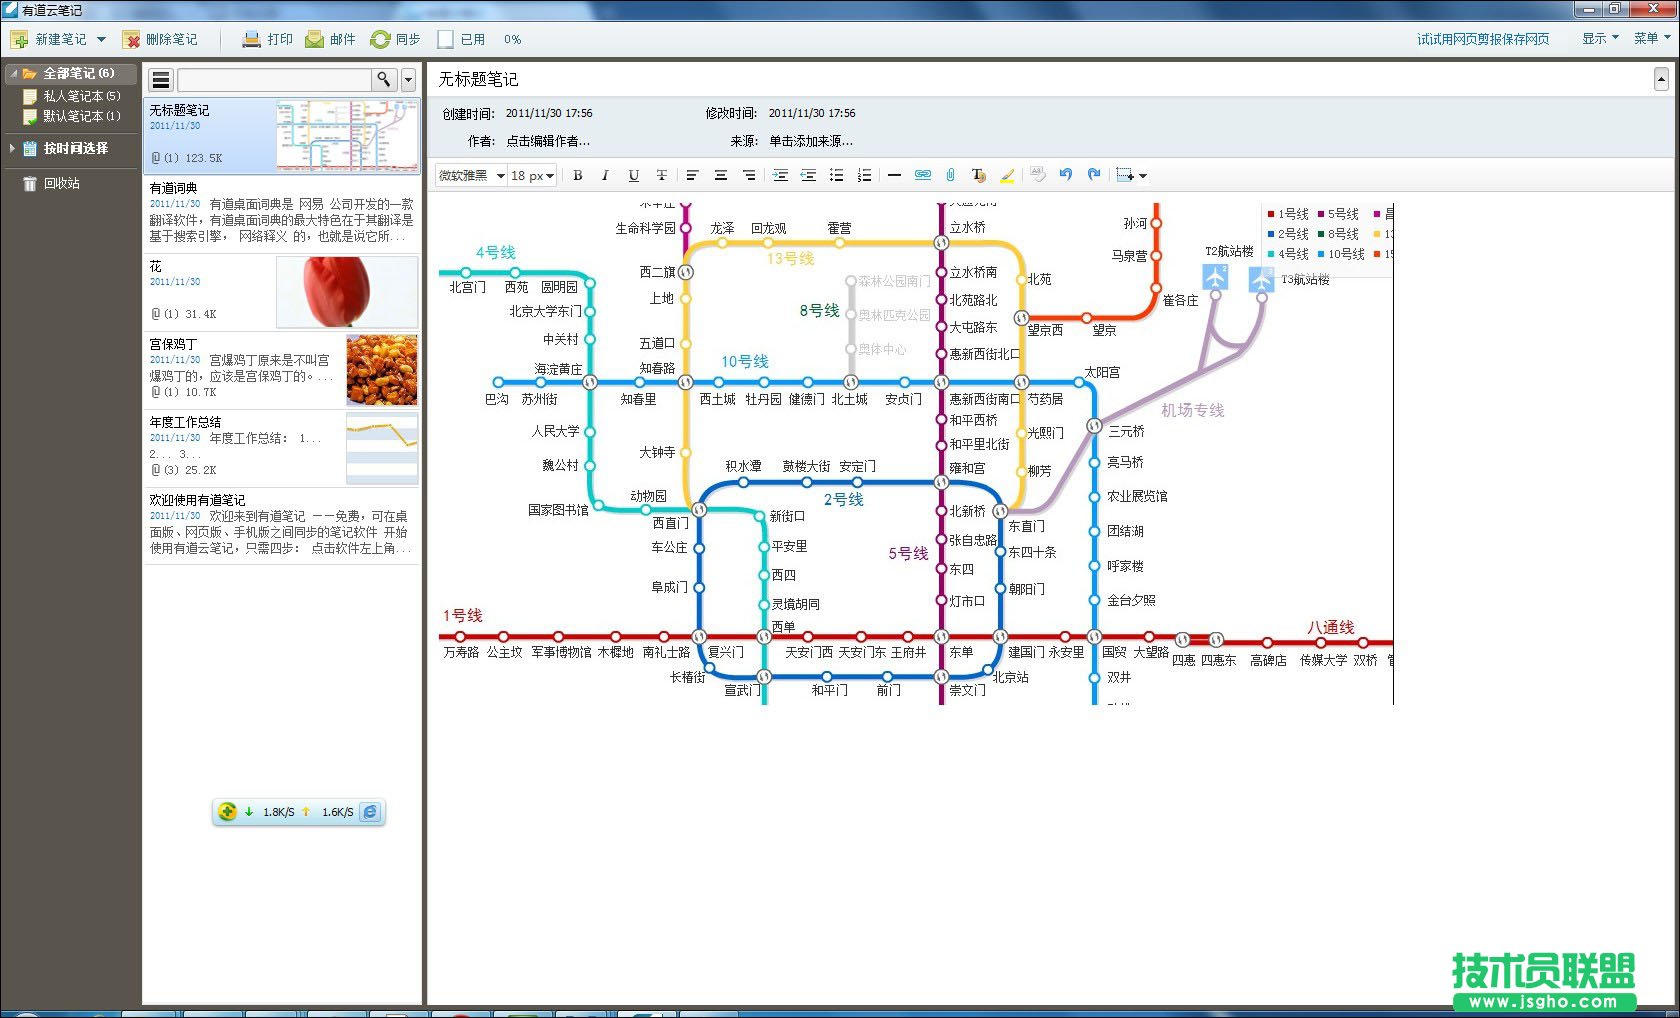Viewport: 1680px width, 1018px height.
Task: Expand the 按时间选择 tree section
Action: [12, 148]
